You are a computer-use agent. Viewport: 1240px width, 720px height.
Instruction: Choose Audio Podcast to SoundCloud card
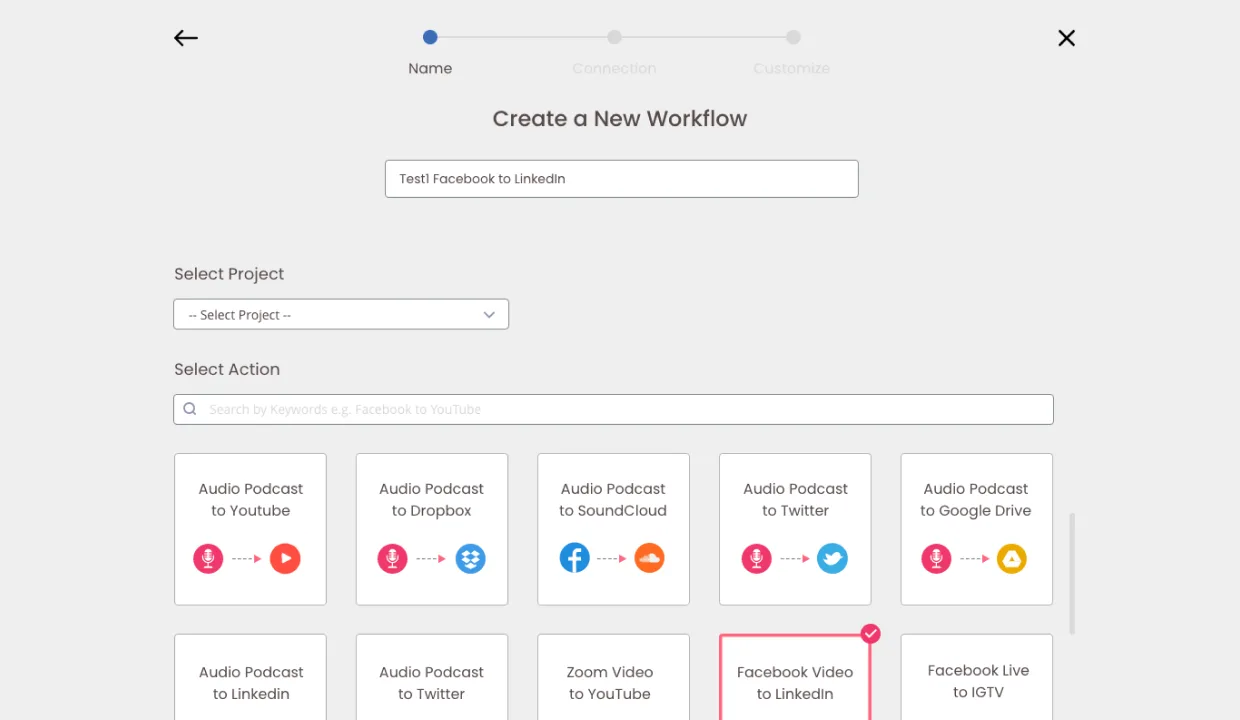613,529
